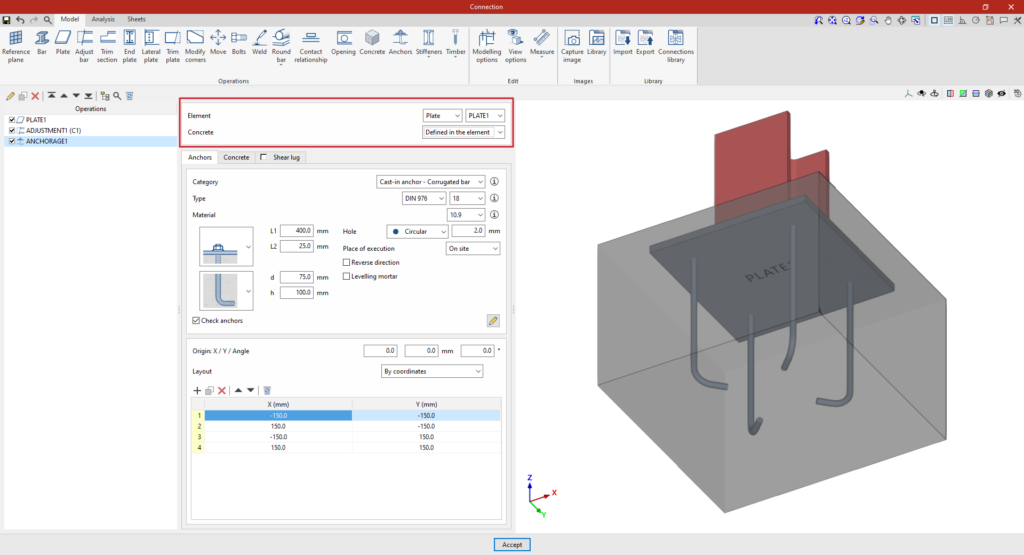Choose the Capture image tool
This screenshot has height=555, width=1024.
[572, 44]
